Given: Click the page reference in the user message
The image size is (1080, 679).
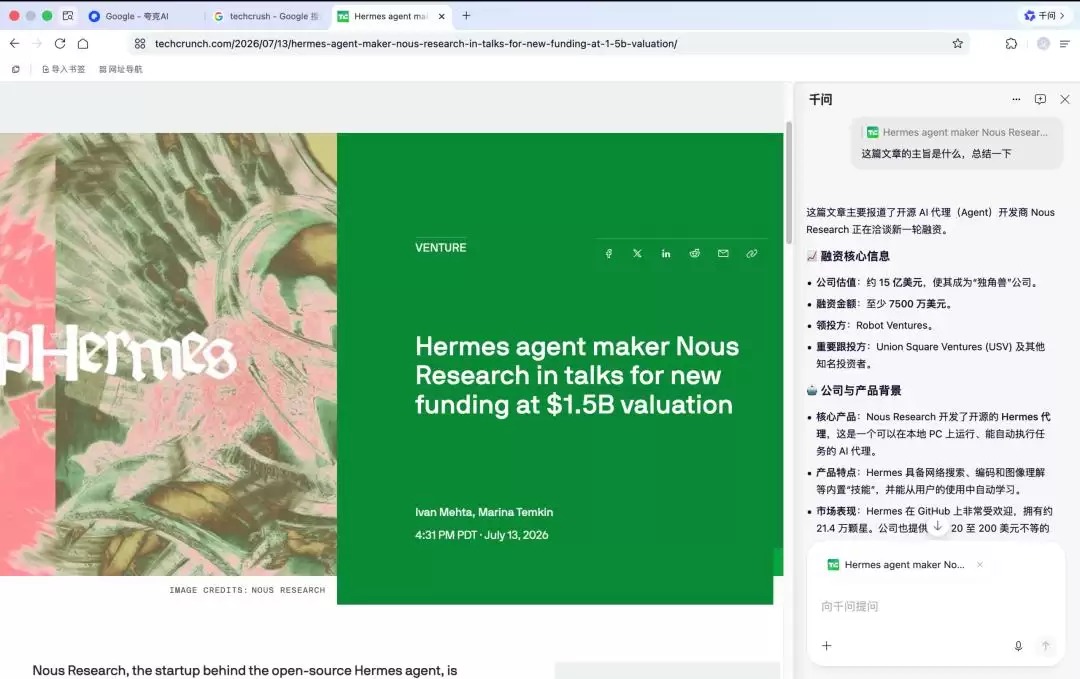Looking at the screenshot, I should click(957, 132).
